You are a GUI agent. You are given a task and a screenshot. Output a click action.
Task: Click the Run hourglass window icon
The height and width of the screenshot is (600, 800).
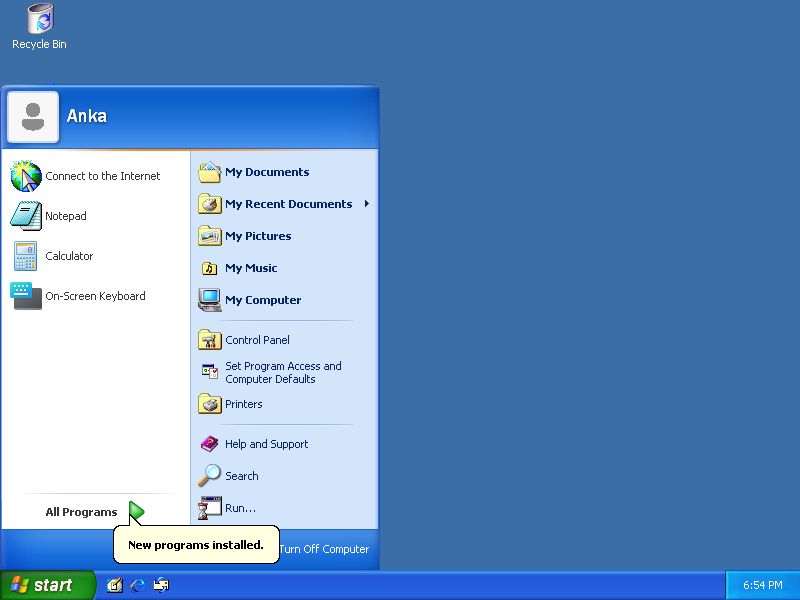210,508
